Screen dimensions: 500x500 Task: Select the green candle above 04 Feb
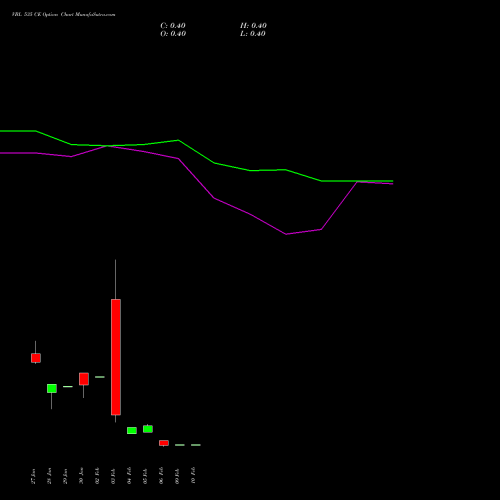pyautogui.click(x=132, y=430)
